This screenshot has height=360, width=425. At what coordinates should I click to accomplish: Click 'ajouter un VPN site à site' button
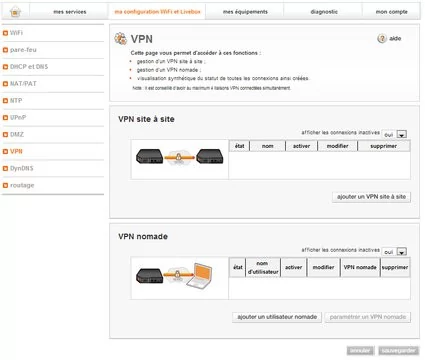click(371, 197)
